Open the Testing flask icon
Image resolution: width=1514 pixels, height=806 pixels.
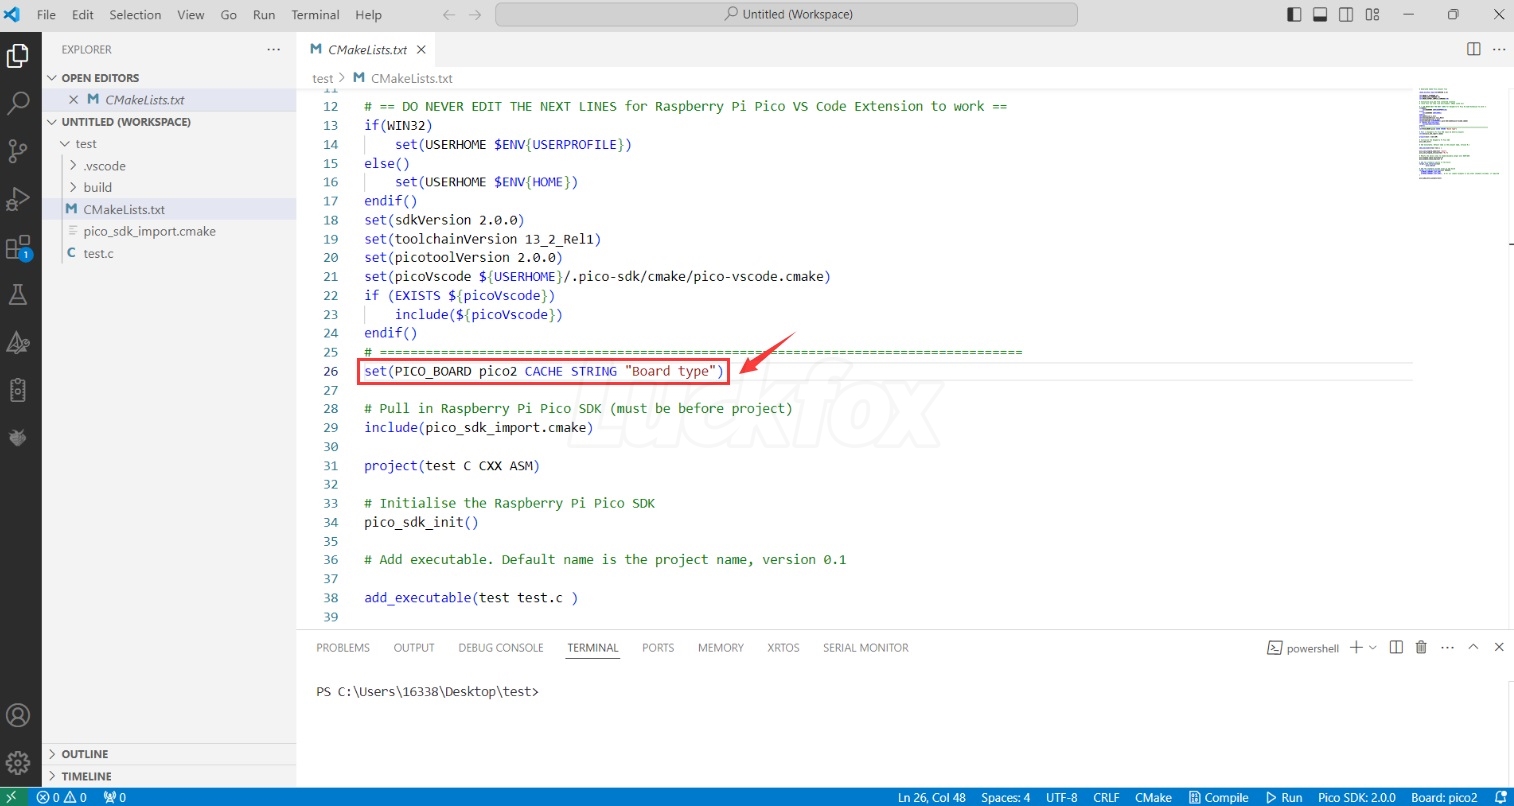19,294
